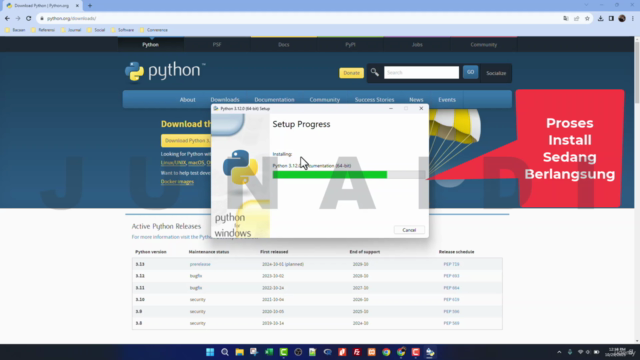Open the Chrome three-dot menu
640x360 pixels.
tap(633, 18)
